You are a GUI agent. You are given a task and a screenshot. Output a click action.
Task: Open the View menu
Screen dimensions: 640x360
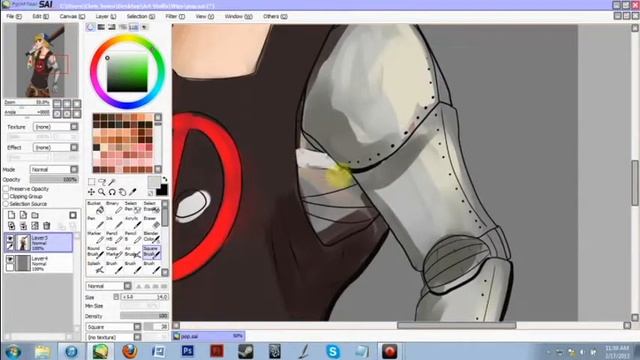click(204, 16)
